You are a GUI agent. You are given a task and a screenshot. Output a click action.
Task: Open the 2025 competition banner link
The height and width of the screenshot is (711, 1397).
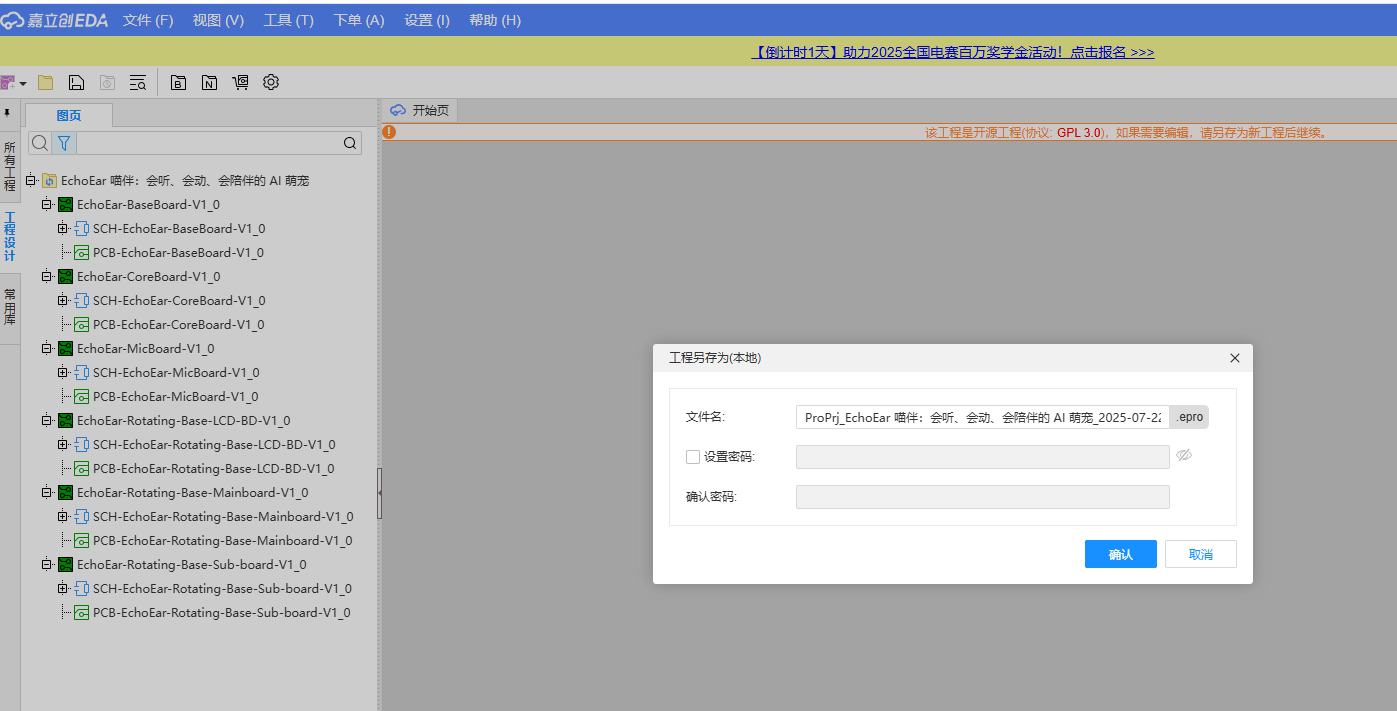(952, 52)
